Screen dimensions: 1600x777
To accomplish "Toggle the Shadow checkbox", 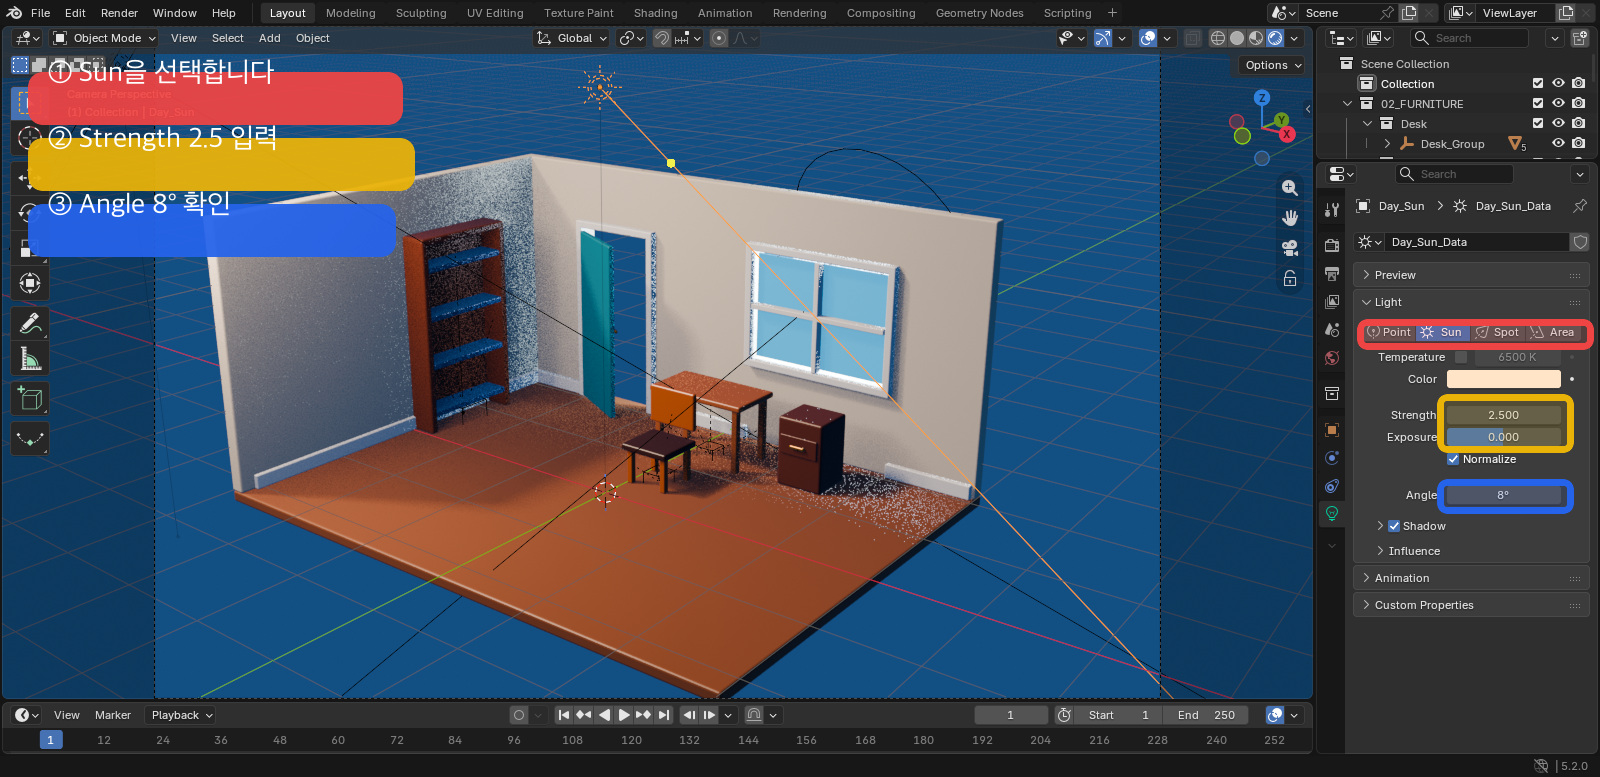I will pyautogui.click(x=1394, y=526).
